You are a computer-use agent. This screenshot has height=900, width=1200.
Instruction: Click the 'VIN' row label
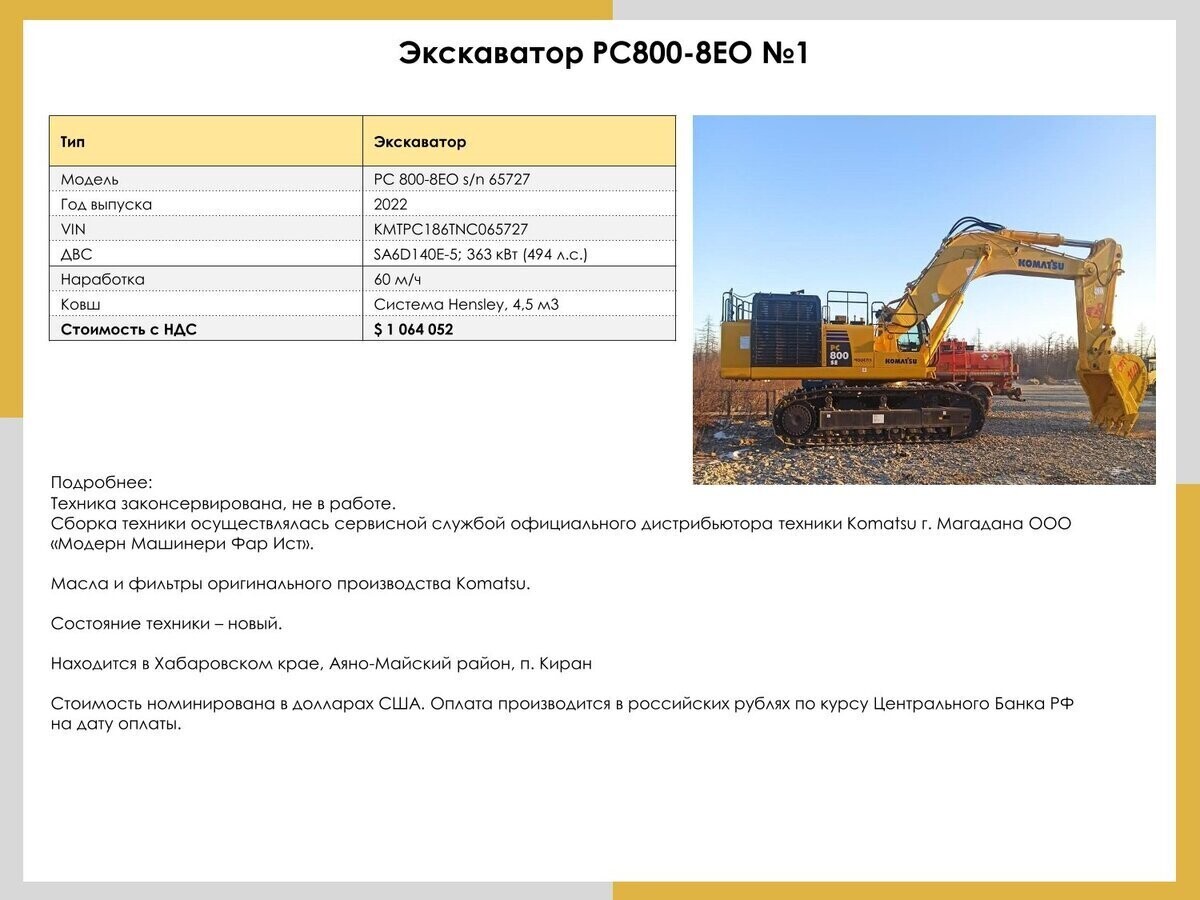point(73,229)
